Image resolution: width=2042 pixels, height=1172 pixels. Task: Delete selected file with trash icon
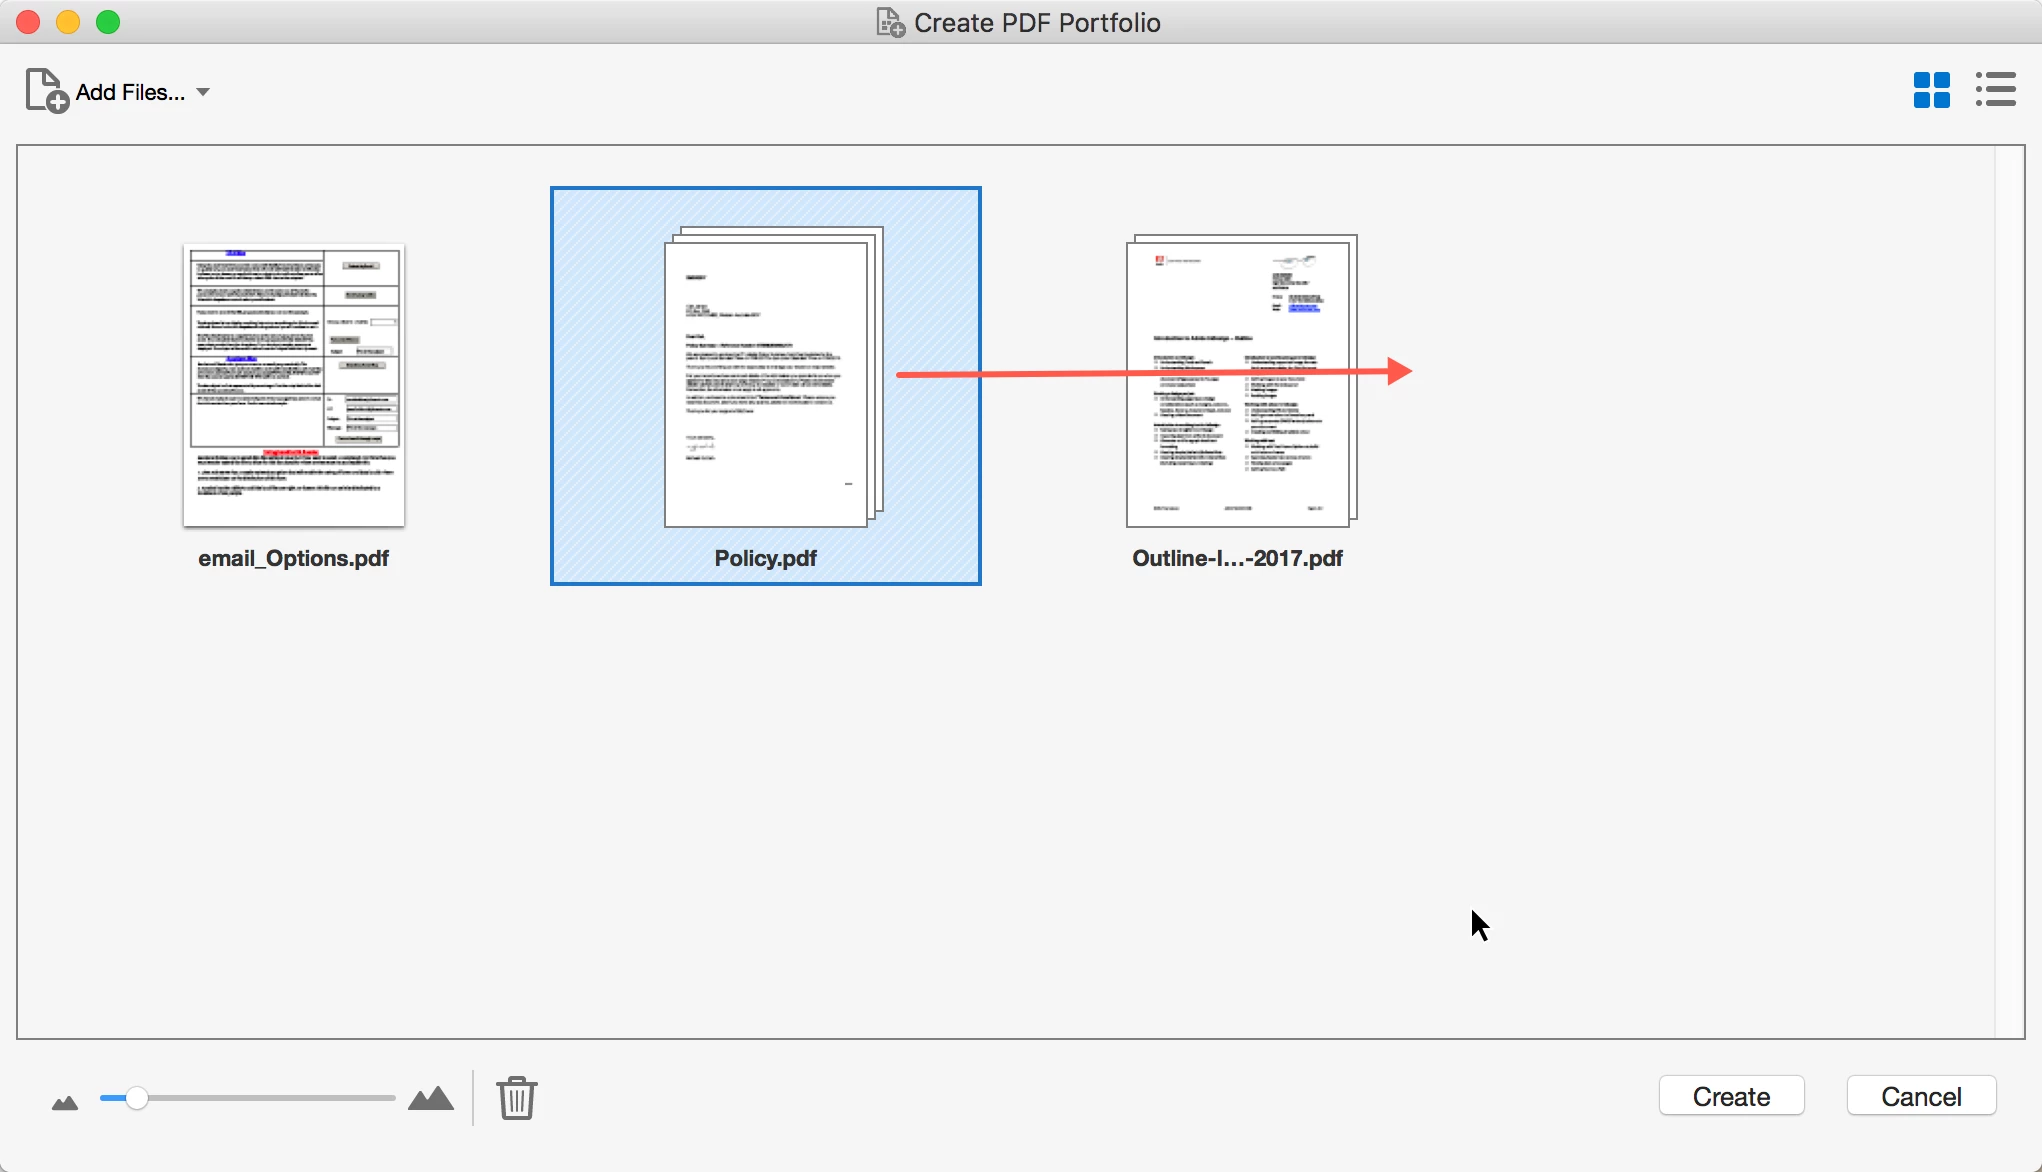tap(517, 1098)
